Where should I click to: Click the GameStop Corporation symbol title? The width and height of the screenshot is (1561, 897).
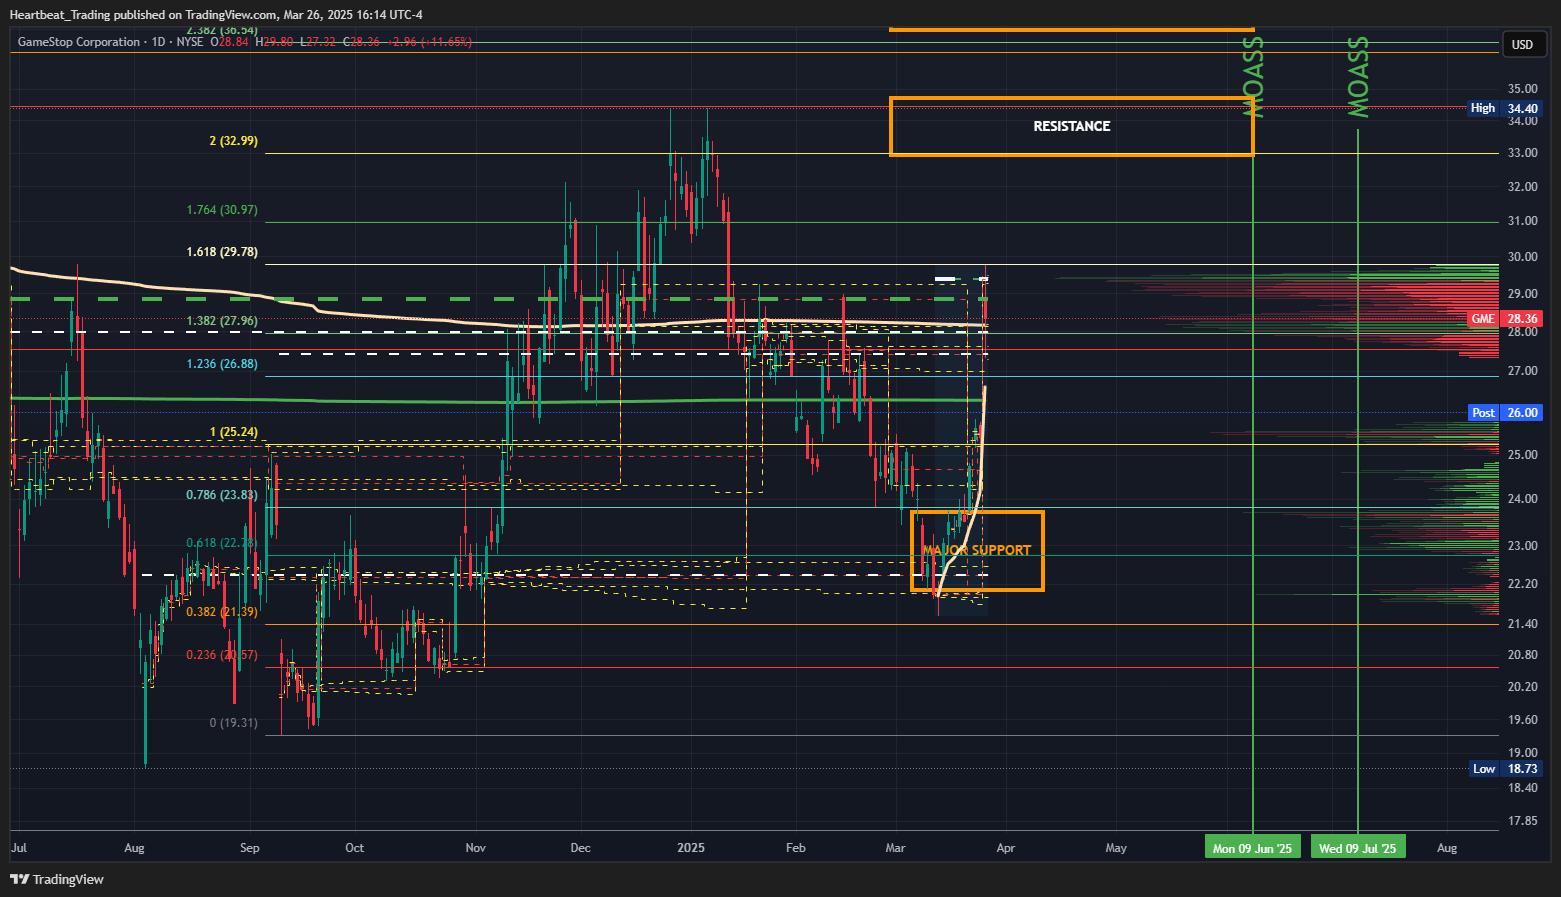coord(79,42)
